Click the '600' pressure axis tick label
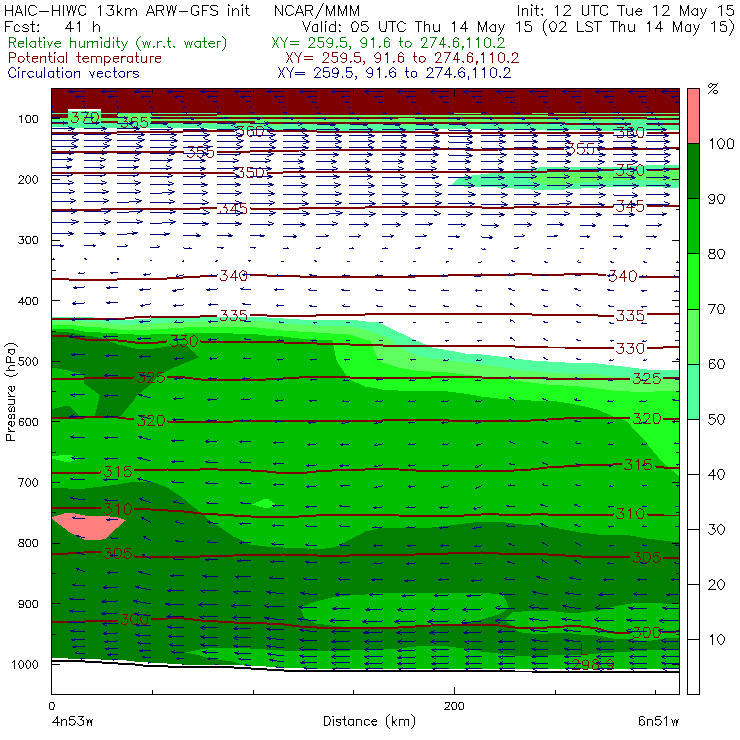The height and width of the screenshot is (740, 740). (28, 422)
